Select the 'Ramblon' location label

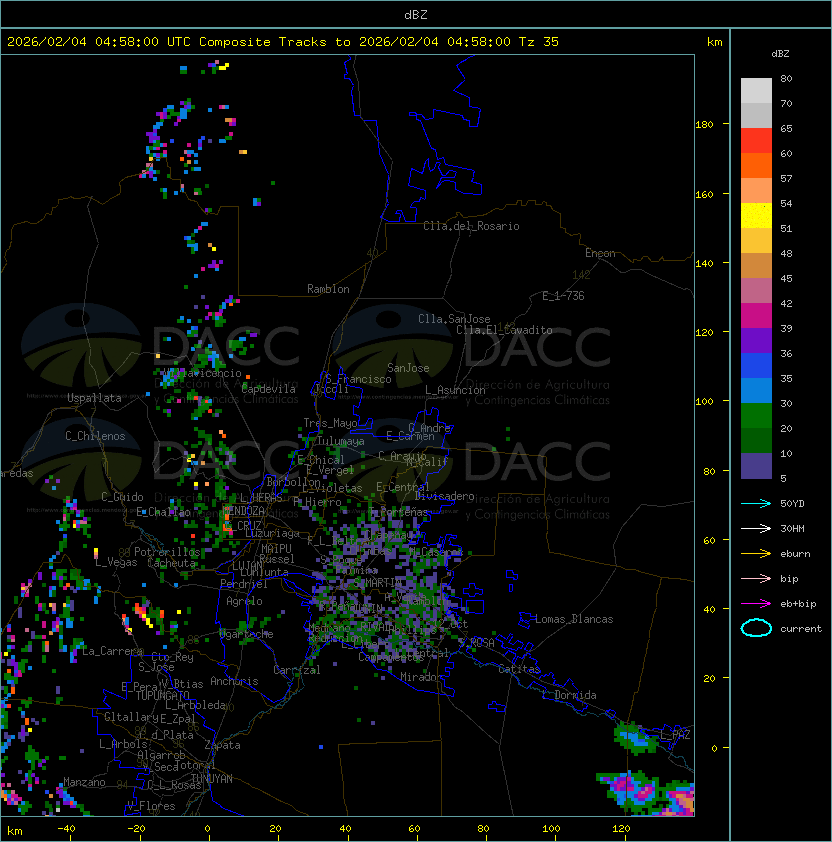coord(328,289)
